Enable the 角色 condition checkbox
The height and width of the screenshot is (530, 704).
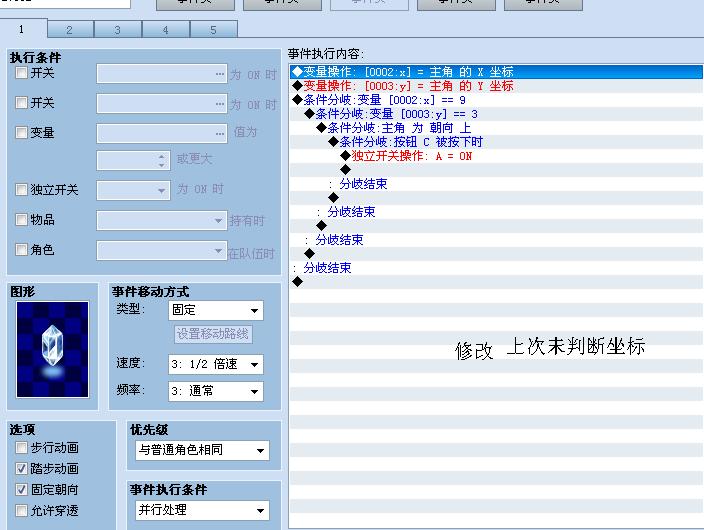click(x=21, y=249)
